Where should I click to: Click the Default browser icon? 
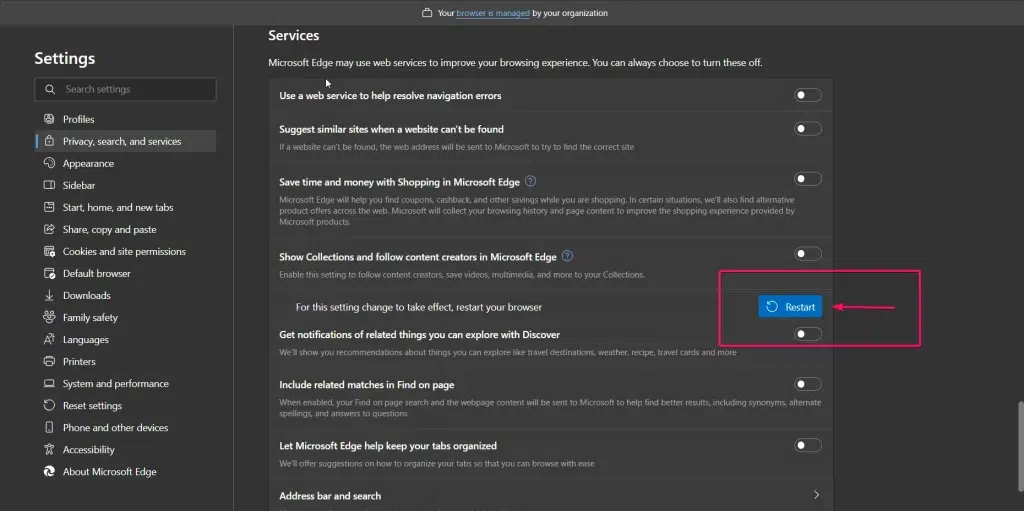click(x=49, y=273)
